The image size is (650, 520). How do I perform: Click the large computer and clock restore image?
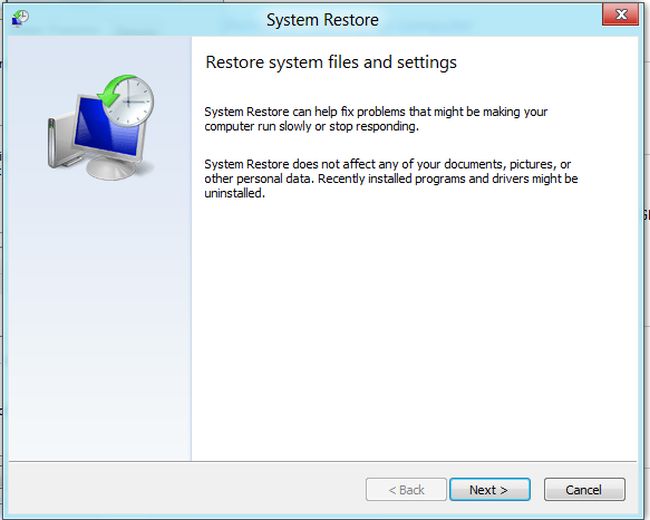pos(101,127)
